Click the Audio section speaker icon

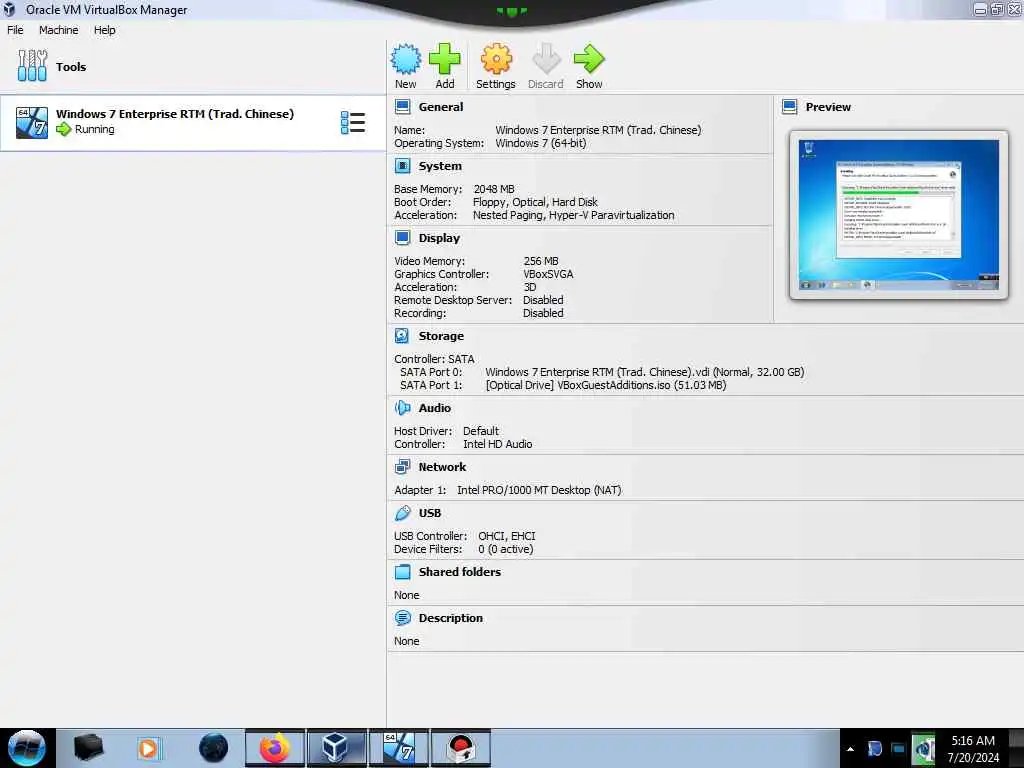tap(402, 408)
